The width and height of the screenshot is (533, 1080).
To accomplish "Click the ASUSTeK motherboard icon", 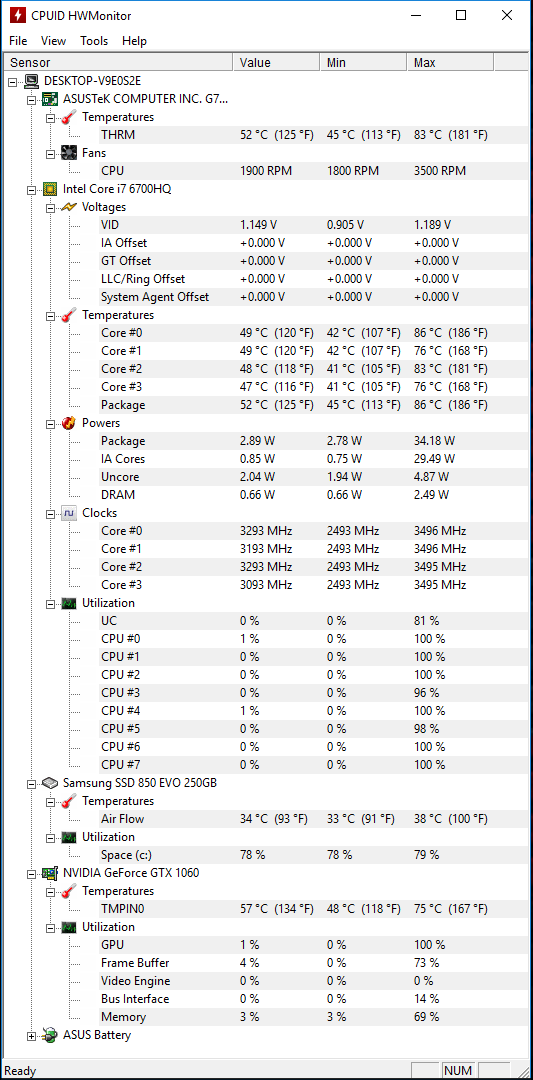I will pyautogui.click(x=50, y=99).
